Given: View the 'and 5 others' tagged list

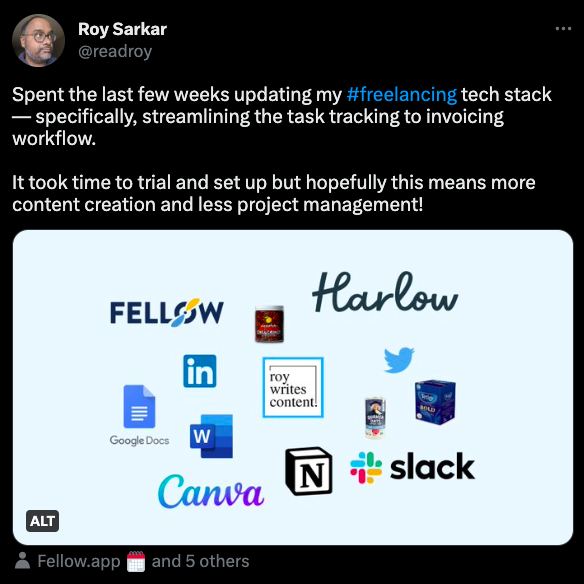Looking at the screenshot, I should pos(200,561).
